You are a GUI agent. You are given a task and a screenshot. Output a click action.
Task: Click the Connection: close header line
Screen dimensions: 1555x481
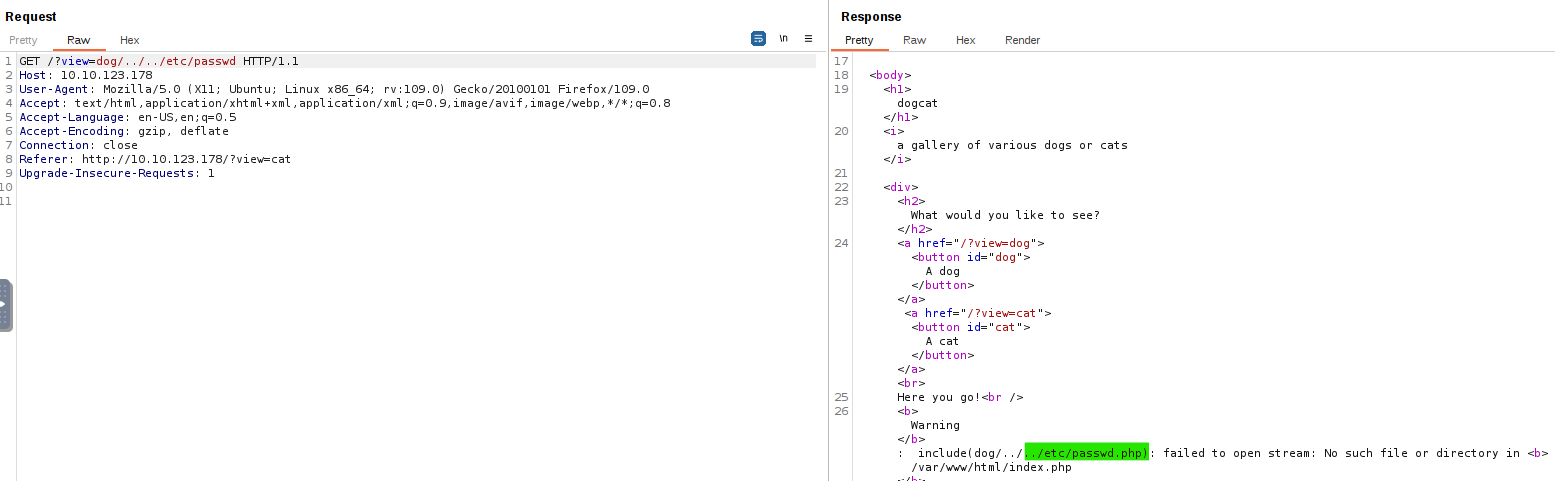coord(78,145)
